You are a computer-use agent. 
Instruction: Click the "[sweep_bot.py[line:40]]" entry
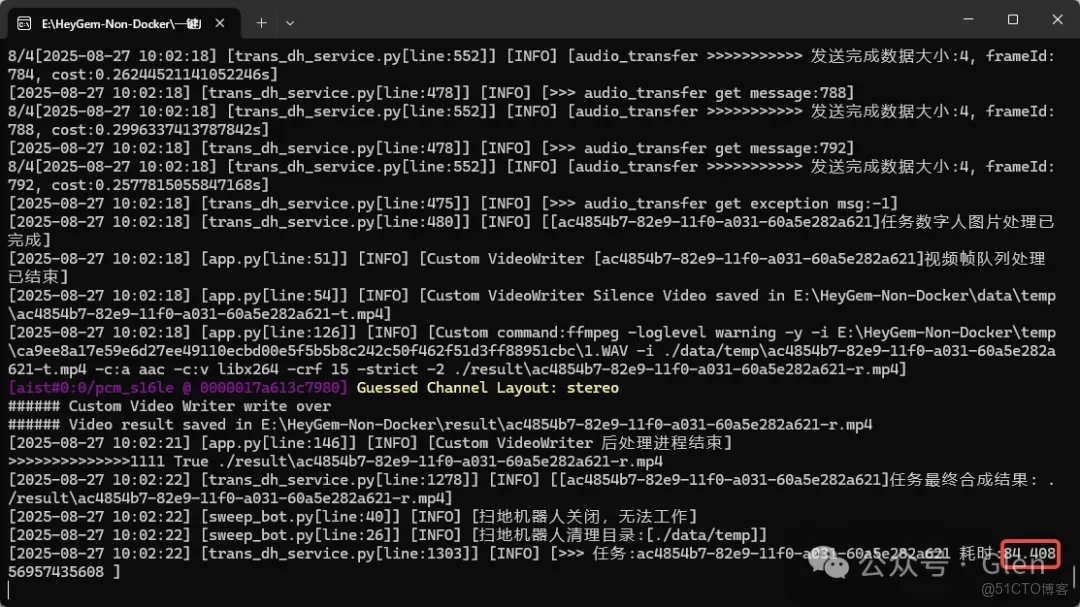(300, 517)
